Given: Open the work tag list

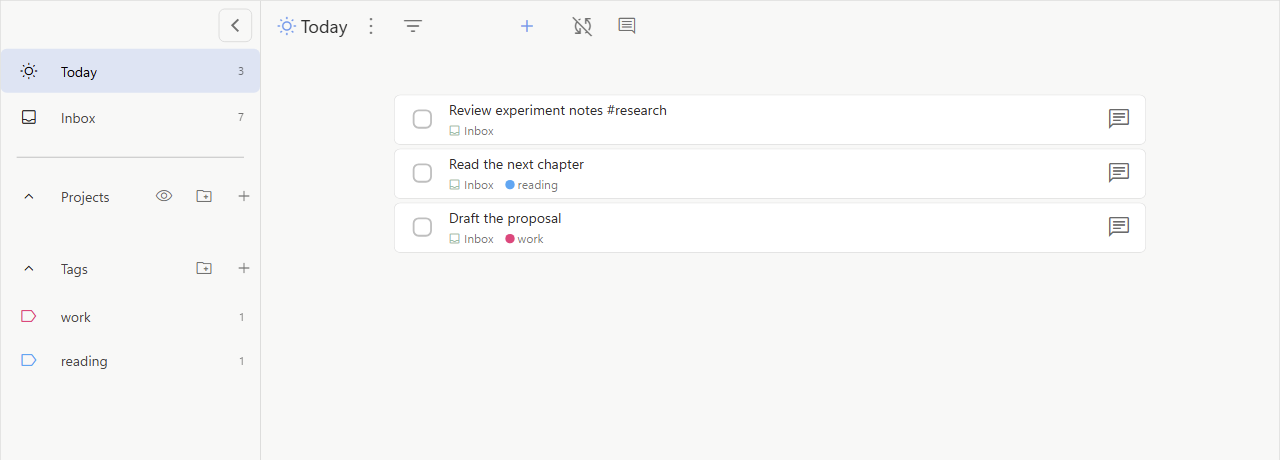Looking at the screenshot, I should point(130,317).
